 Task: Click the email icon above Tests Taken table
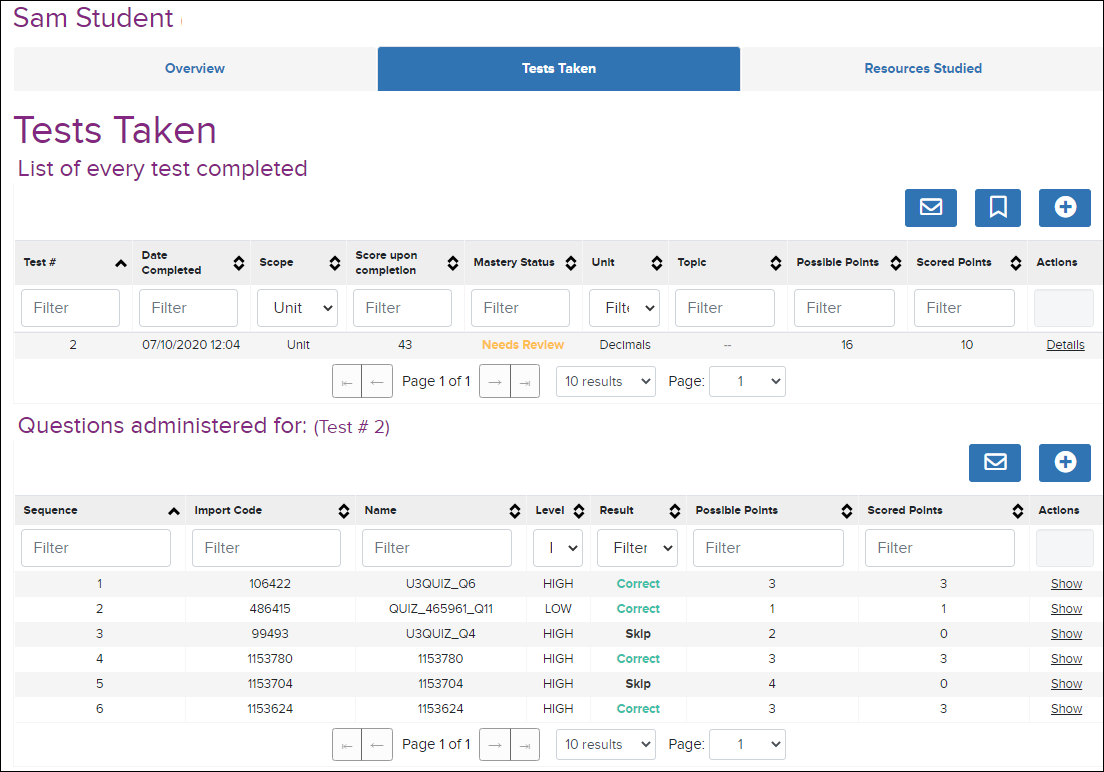point(930,207)
